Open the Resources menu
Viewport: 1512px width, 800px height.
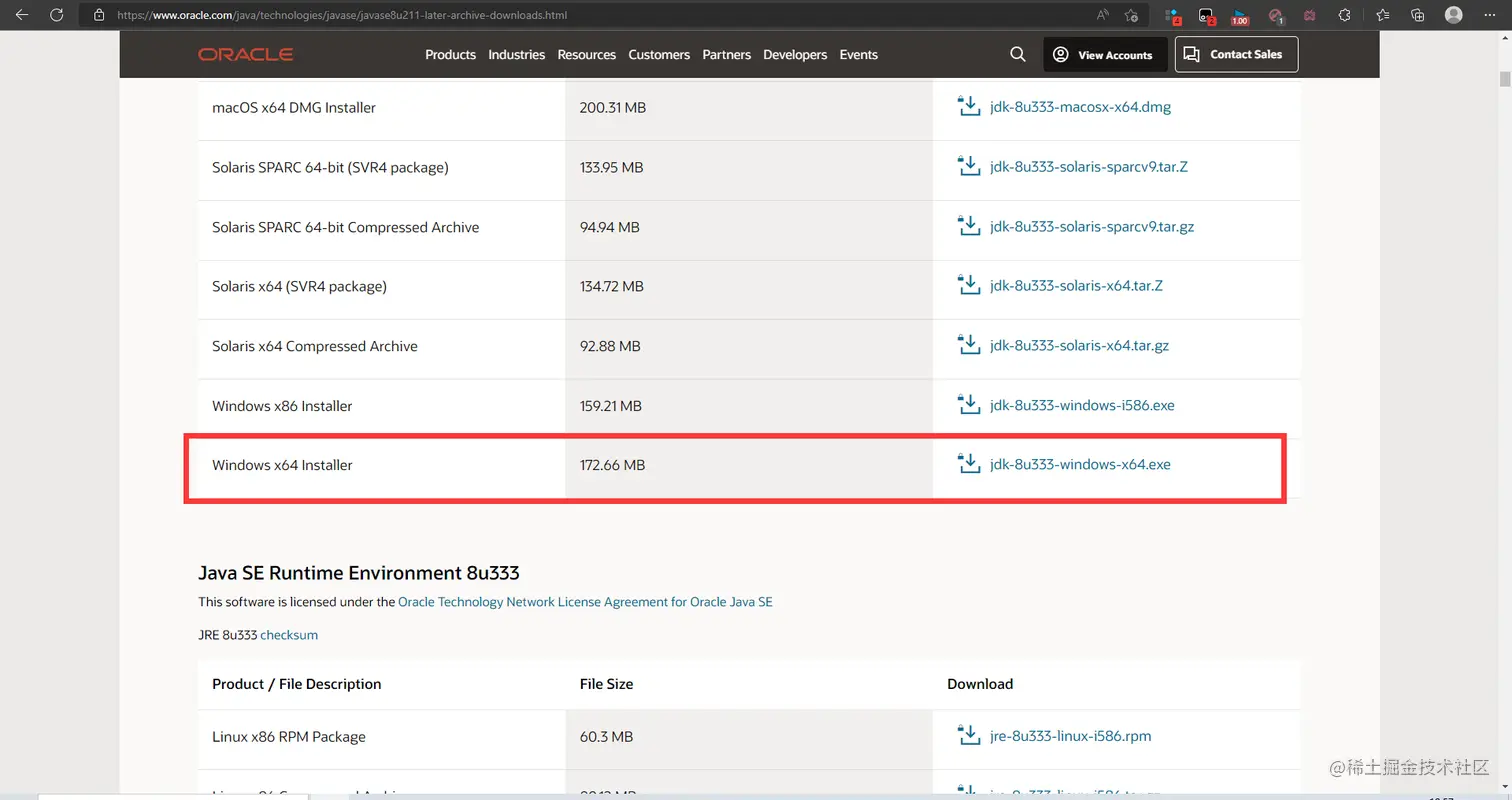pyautogui.click(x=586, y=55)
